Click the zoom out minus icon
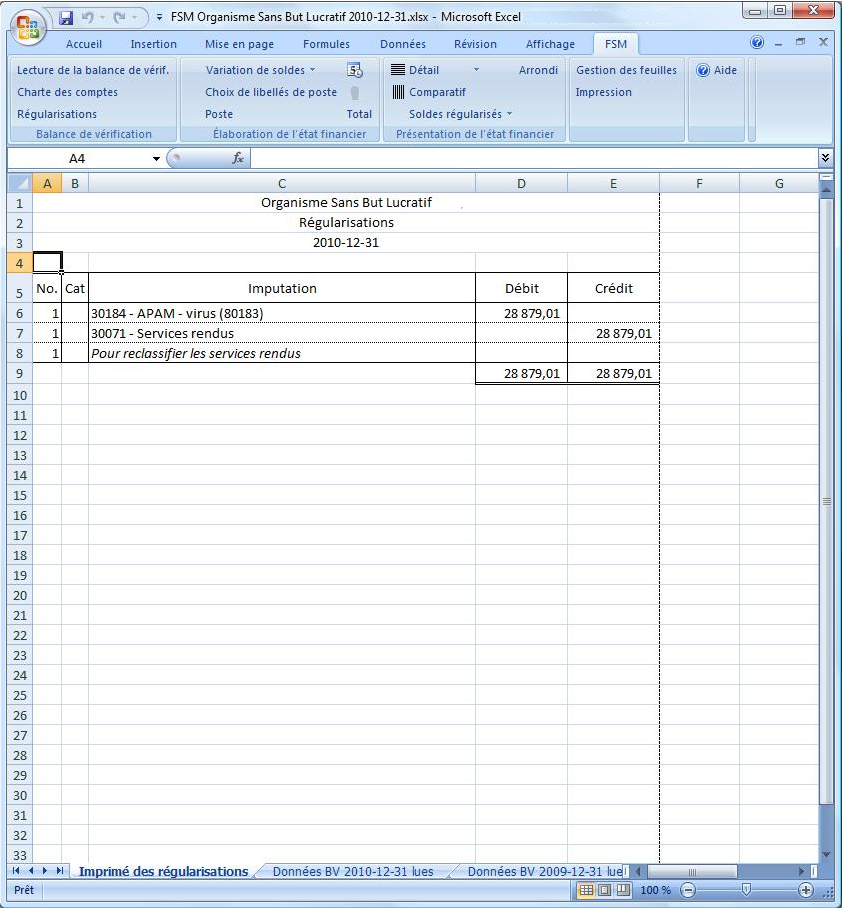Viewport: 843px width, 908px height. click(x=688, y=890)
